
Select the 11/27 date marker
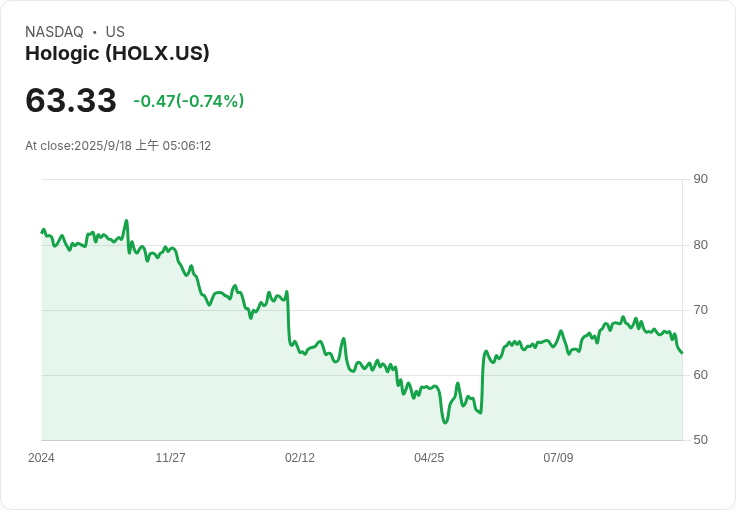(170, 458)
